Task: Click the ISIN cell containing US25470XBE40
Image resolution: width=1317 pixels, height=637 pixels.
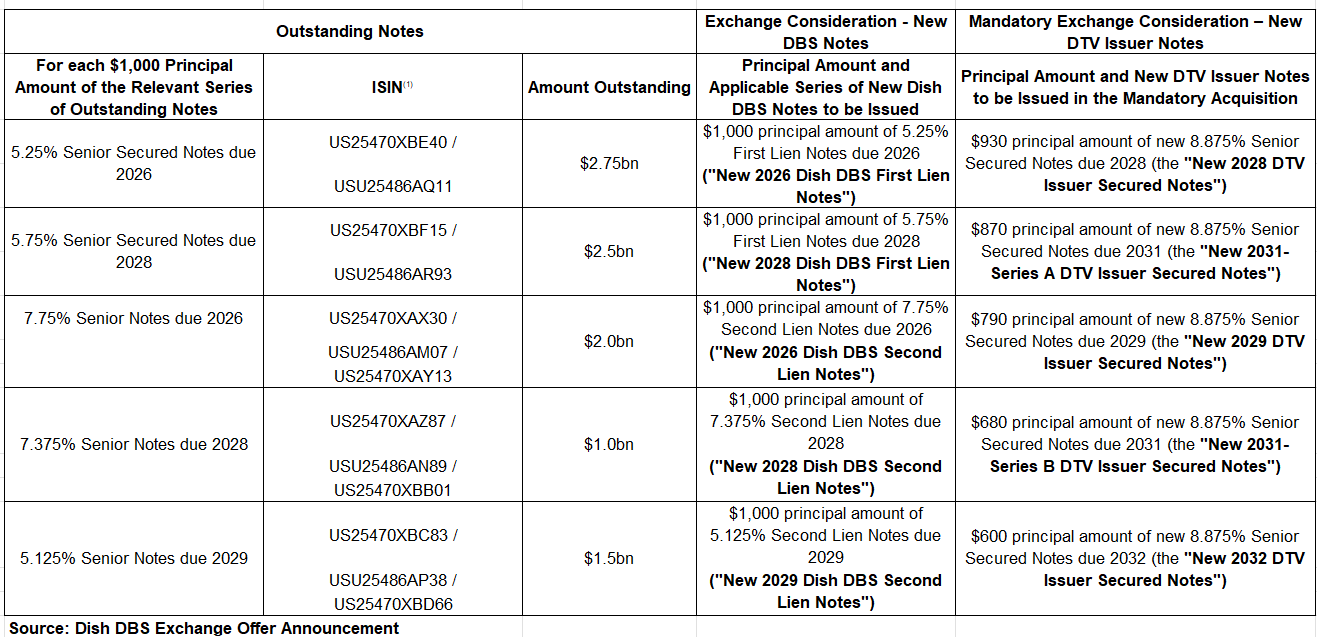Action: (x=393, y=163)
